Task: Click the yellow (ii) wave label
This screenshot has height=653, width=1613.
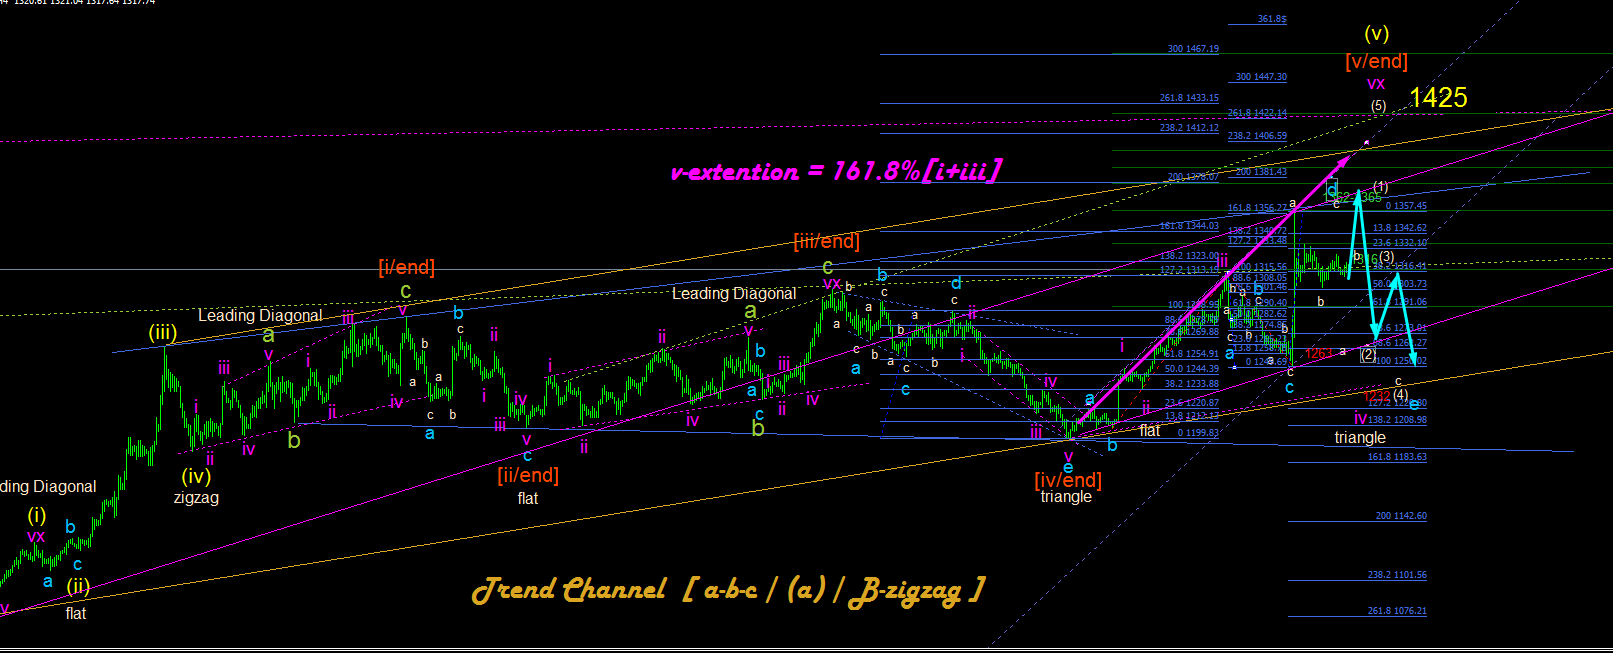Action: point(78,586)
